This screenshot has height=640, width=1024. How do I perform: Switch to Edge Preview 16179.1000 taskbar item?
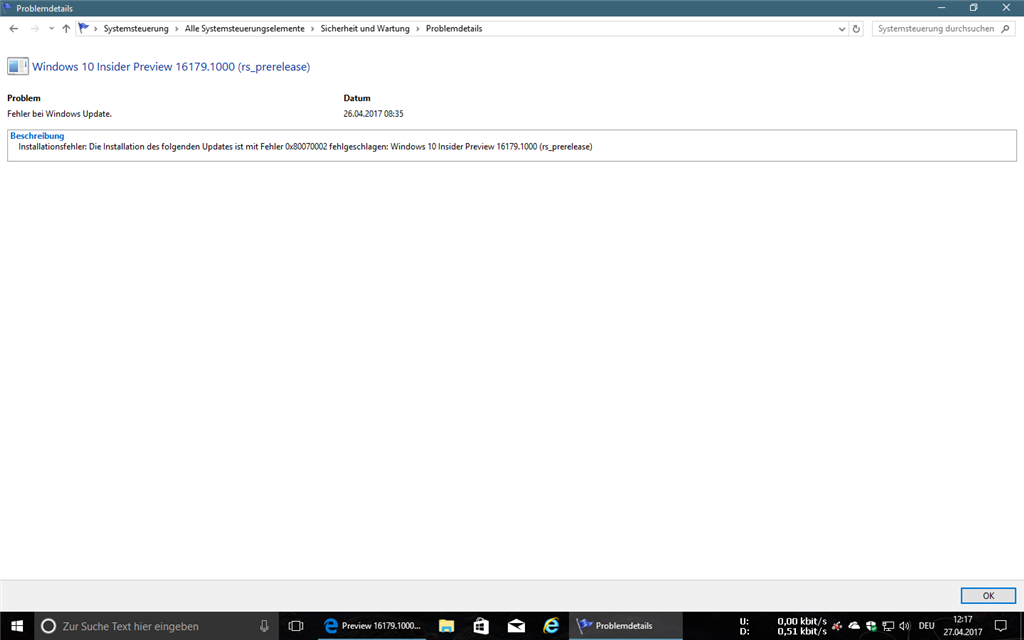[x=372, y=626]
